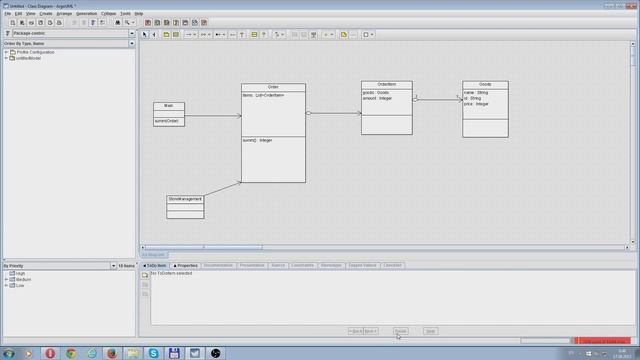Open the Create menu
Screen dimensions: 640x360
point(46,13)
